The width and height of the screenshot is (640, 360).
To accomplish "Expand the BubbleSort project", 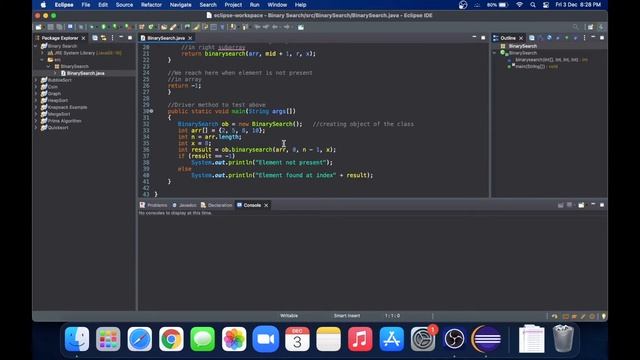I will (x=36, y=80).
